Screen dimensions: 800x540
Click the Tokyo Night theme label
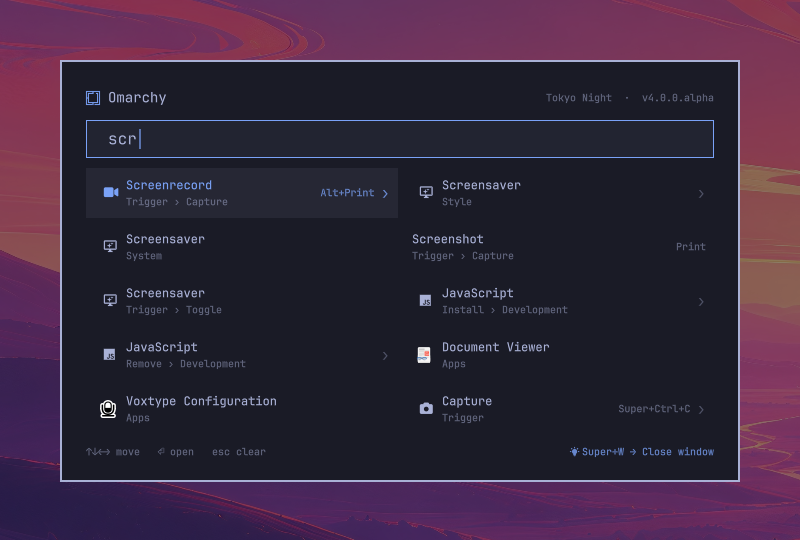coord(579,97)
